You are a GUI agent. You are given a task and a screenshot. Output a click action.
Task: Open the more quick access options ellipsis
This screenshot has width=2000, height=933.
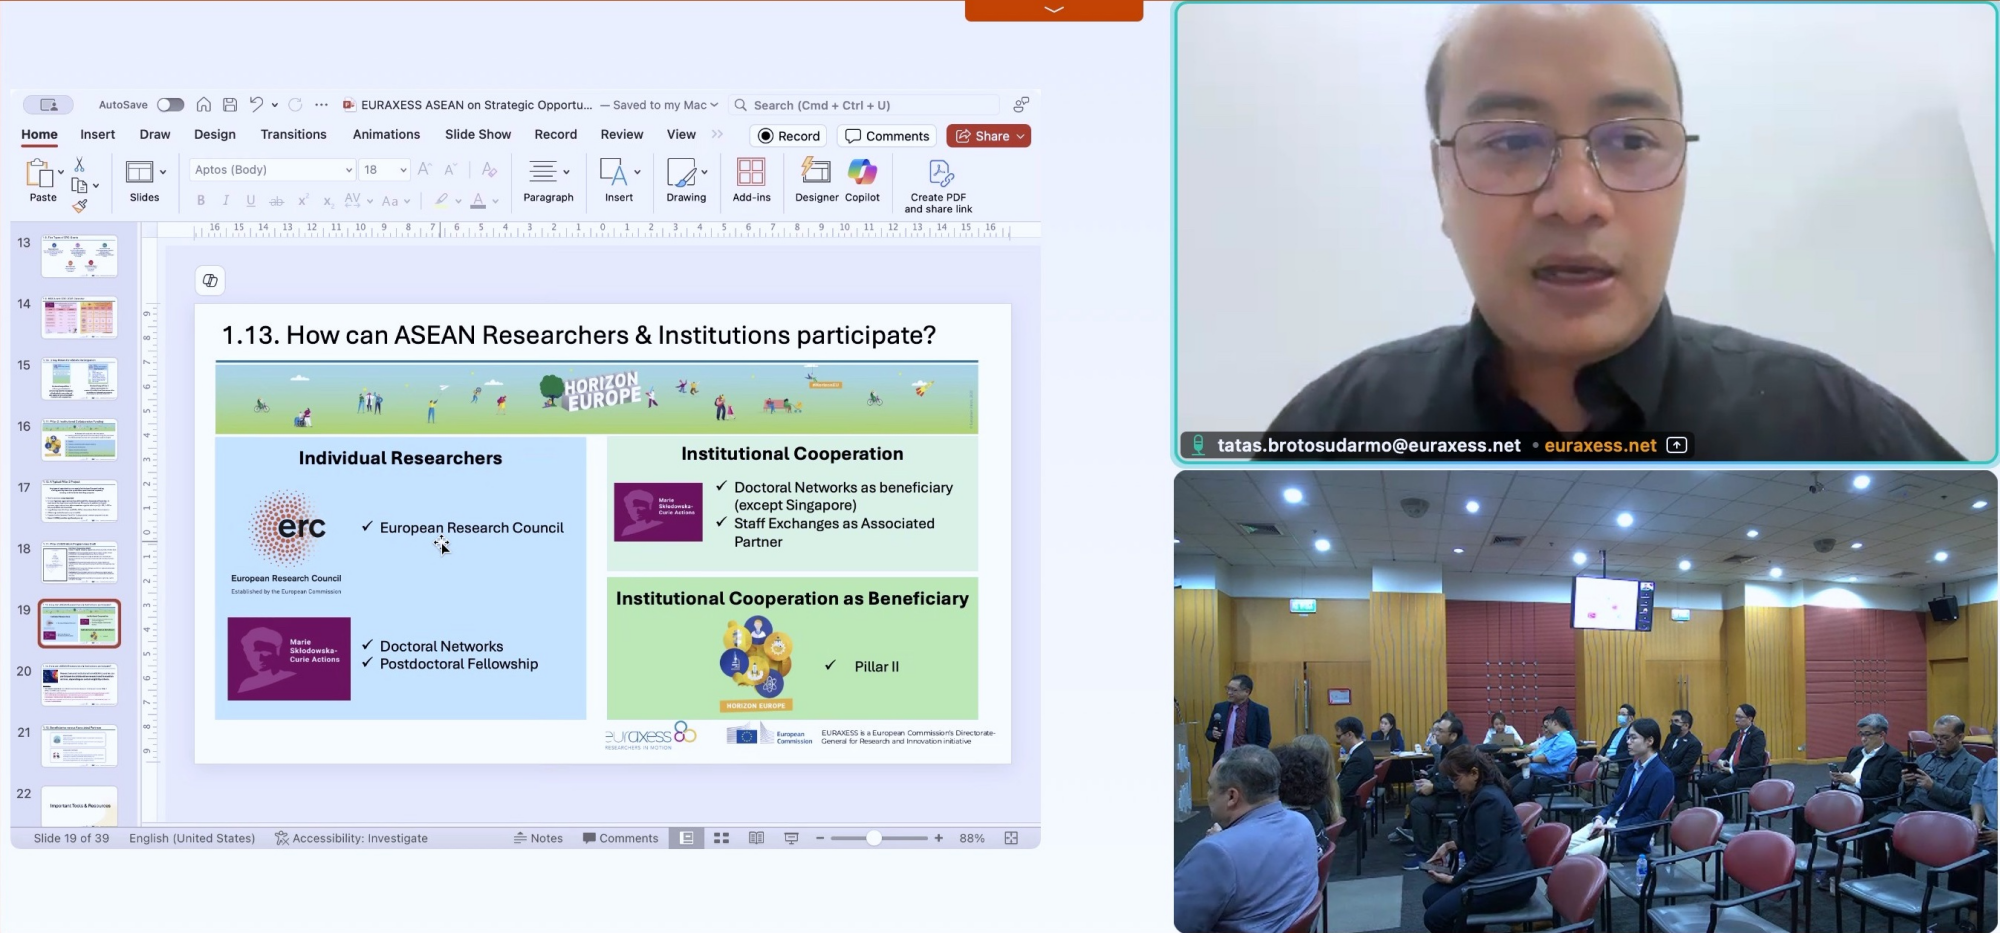321,105
